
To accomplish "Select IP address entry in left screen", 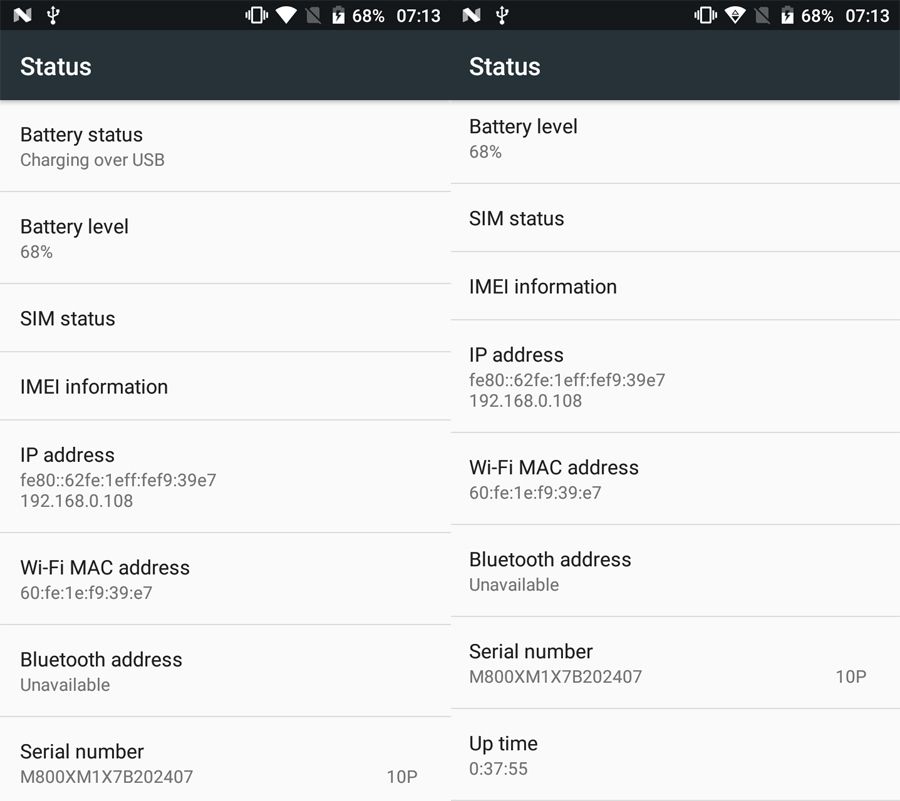I will (225, 476).
